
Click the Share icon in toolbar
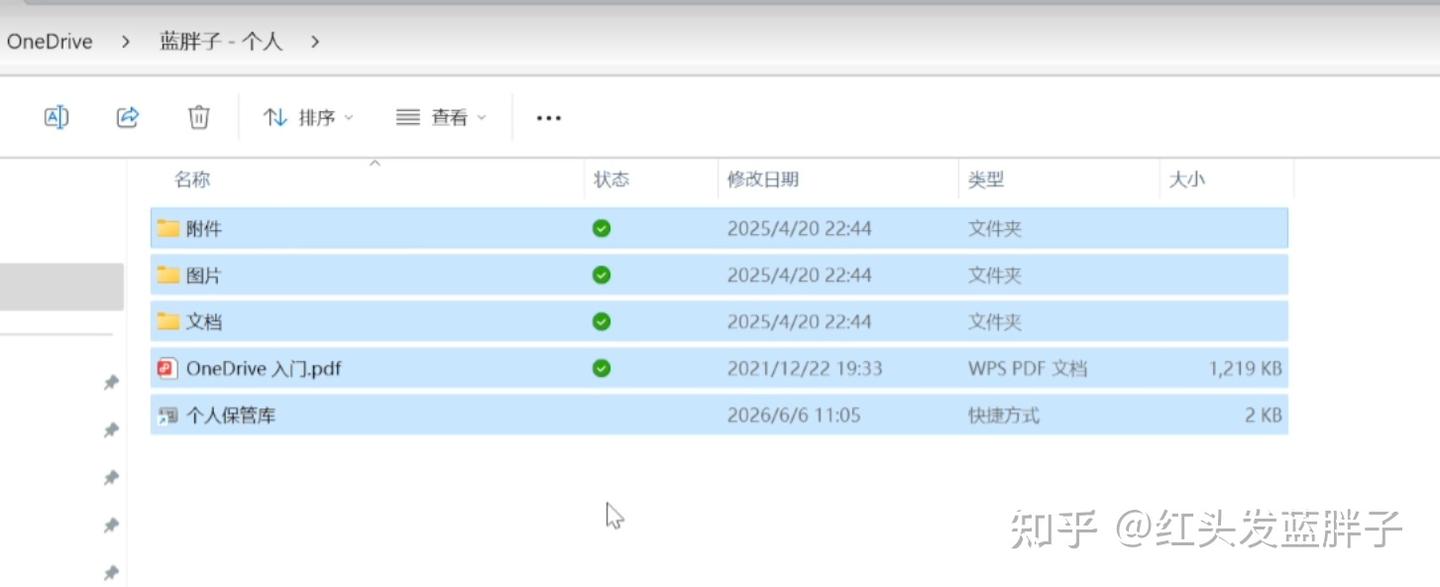pyautogui.click(x=127, y=117)
